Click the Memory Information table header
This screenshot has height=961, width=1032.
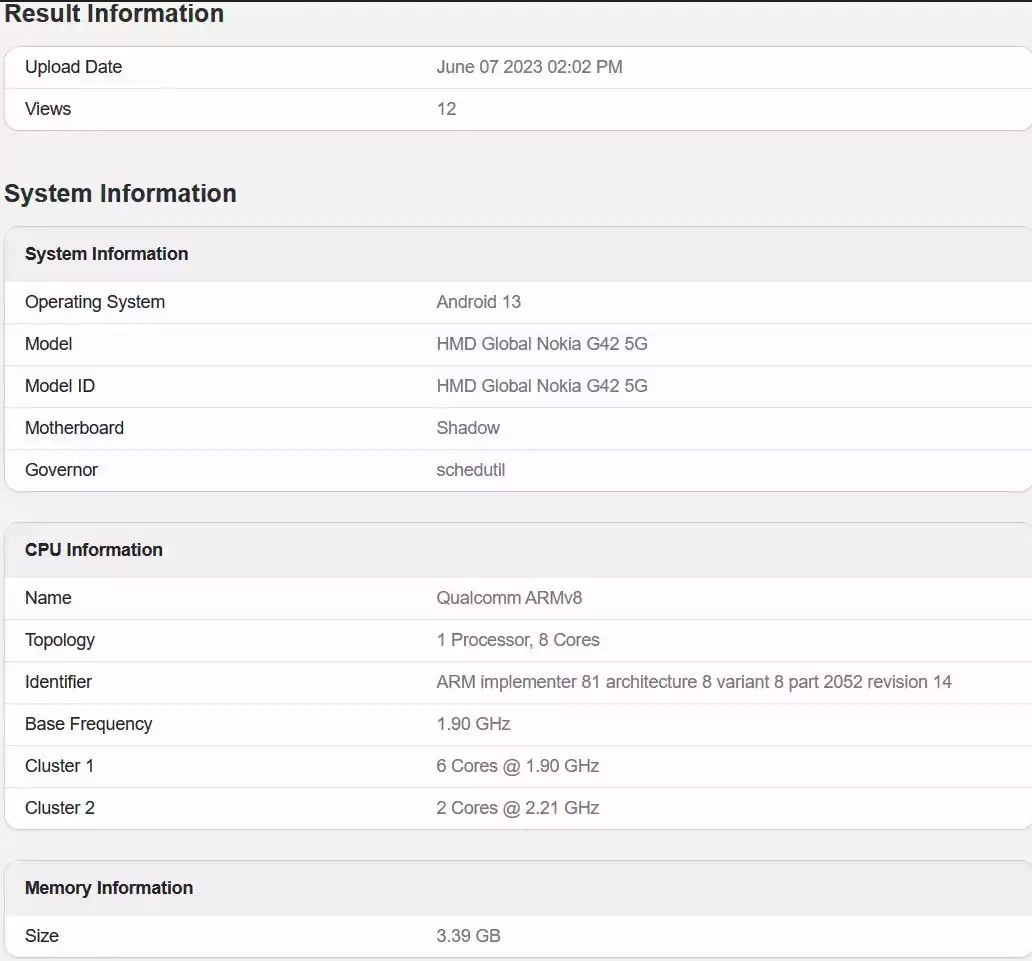pyautogui.click(x=109, y=889)
